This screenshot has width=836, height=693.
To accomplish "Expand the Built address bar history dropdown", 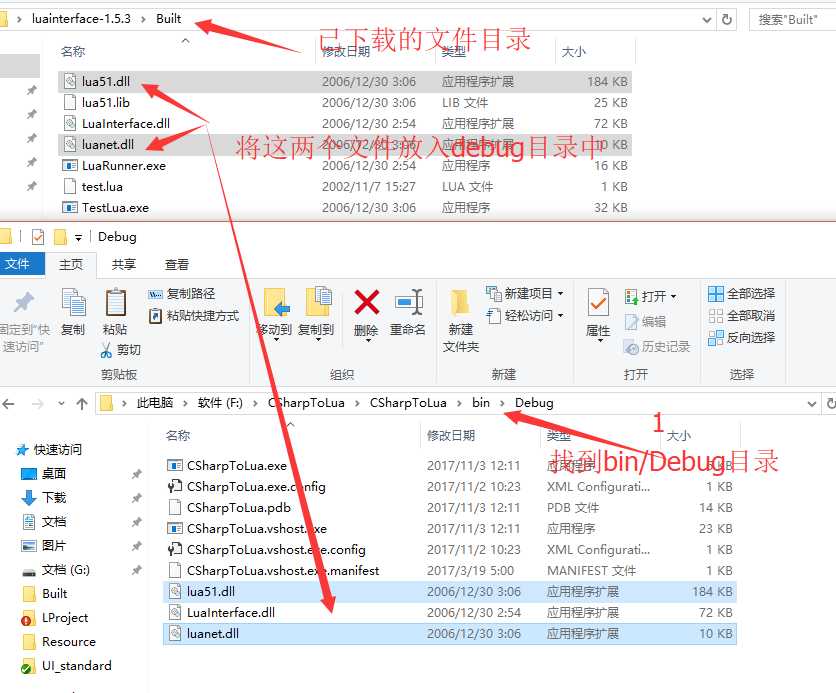I will [x=707, y=20].
